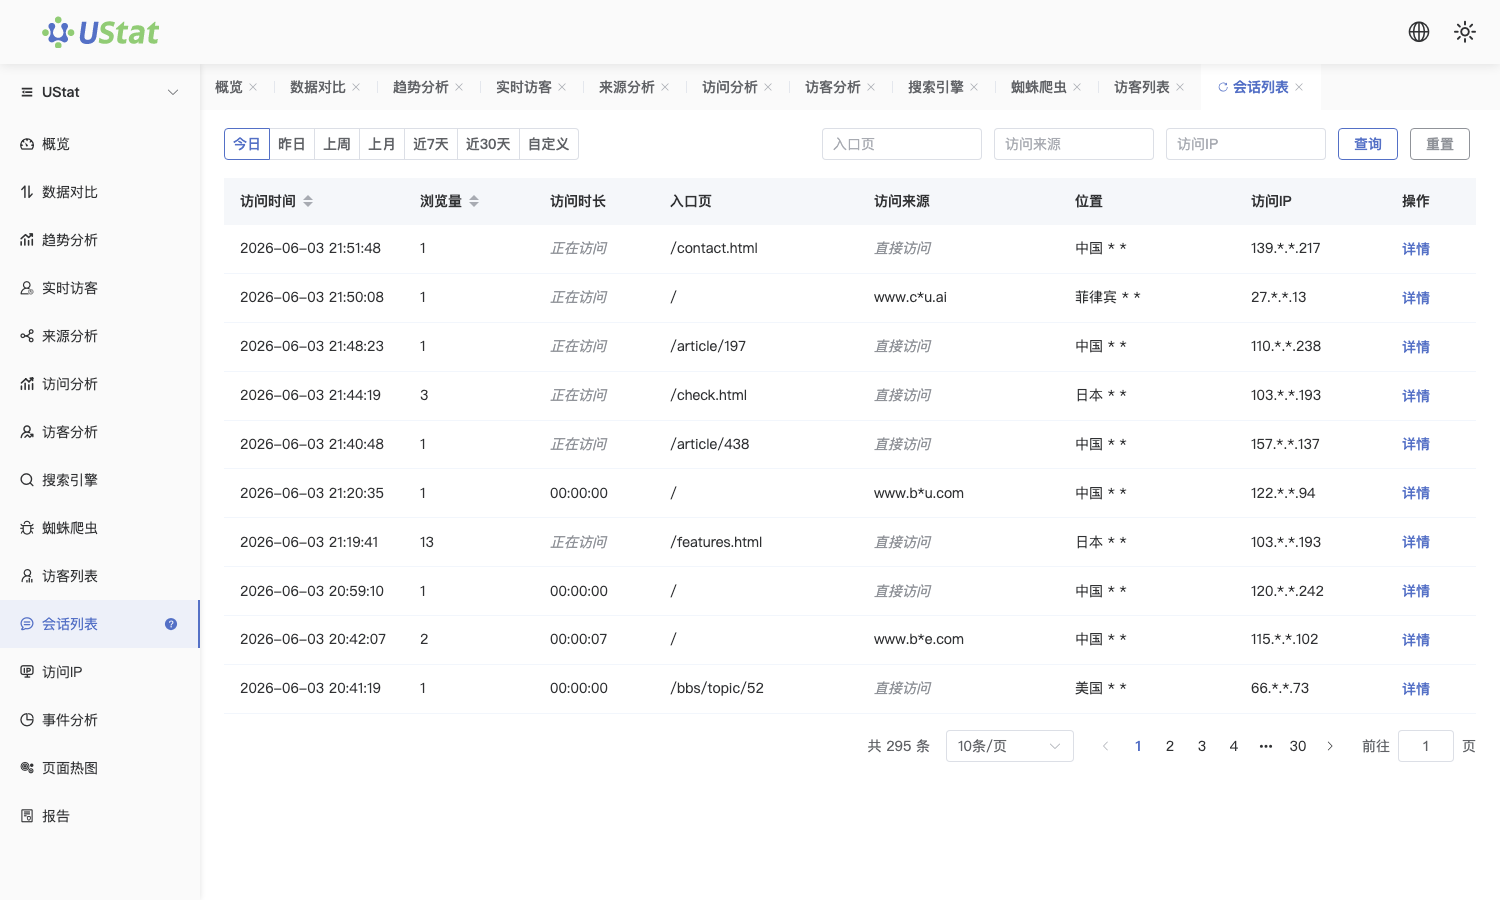The width and height of the screenshot is (1500, 900).
Task: Close the 趋势分析 tab
Action: pos(459,87)
